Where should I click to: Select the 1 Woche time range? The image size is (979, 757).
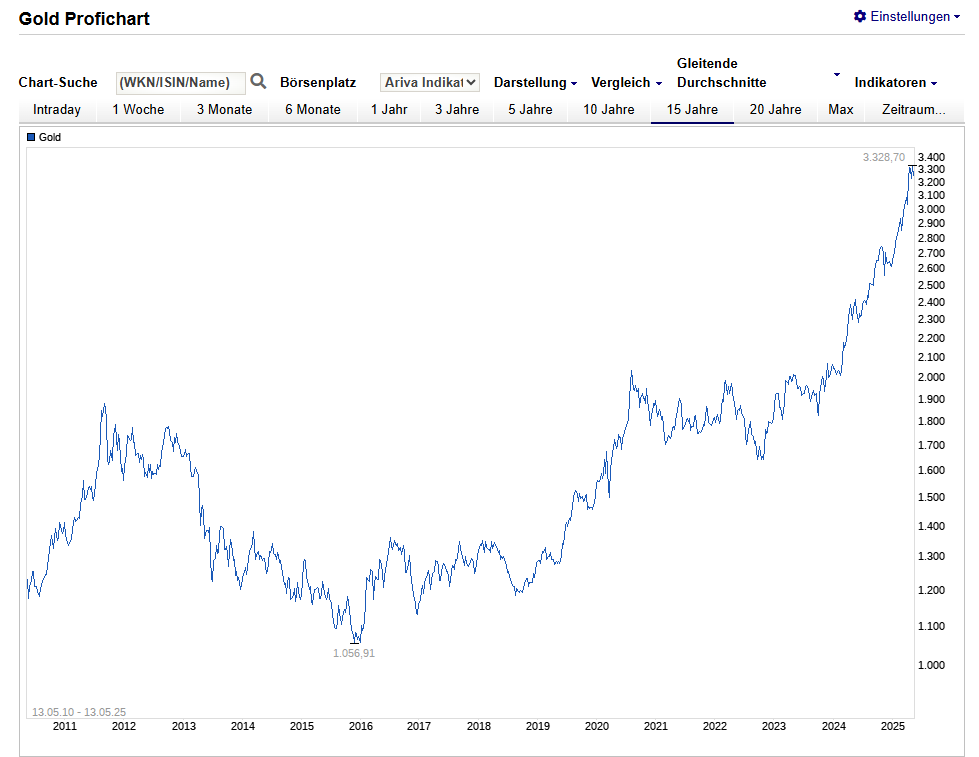[x=138, y=110]
